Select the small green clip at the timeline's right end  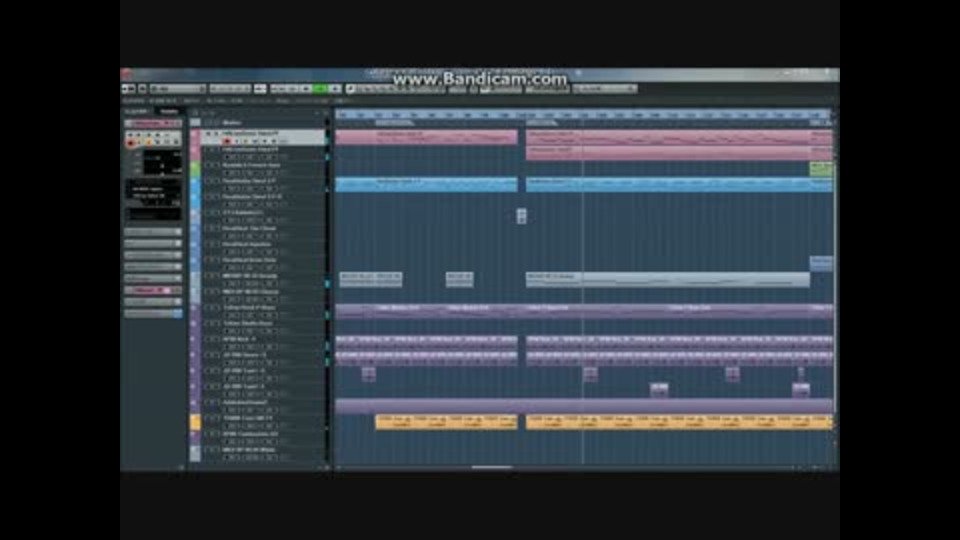pyautogui.click(x=821, y=168)
